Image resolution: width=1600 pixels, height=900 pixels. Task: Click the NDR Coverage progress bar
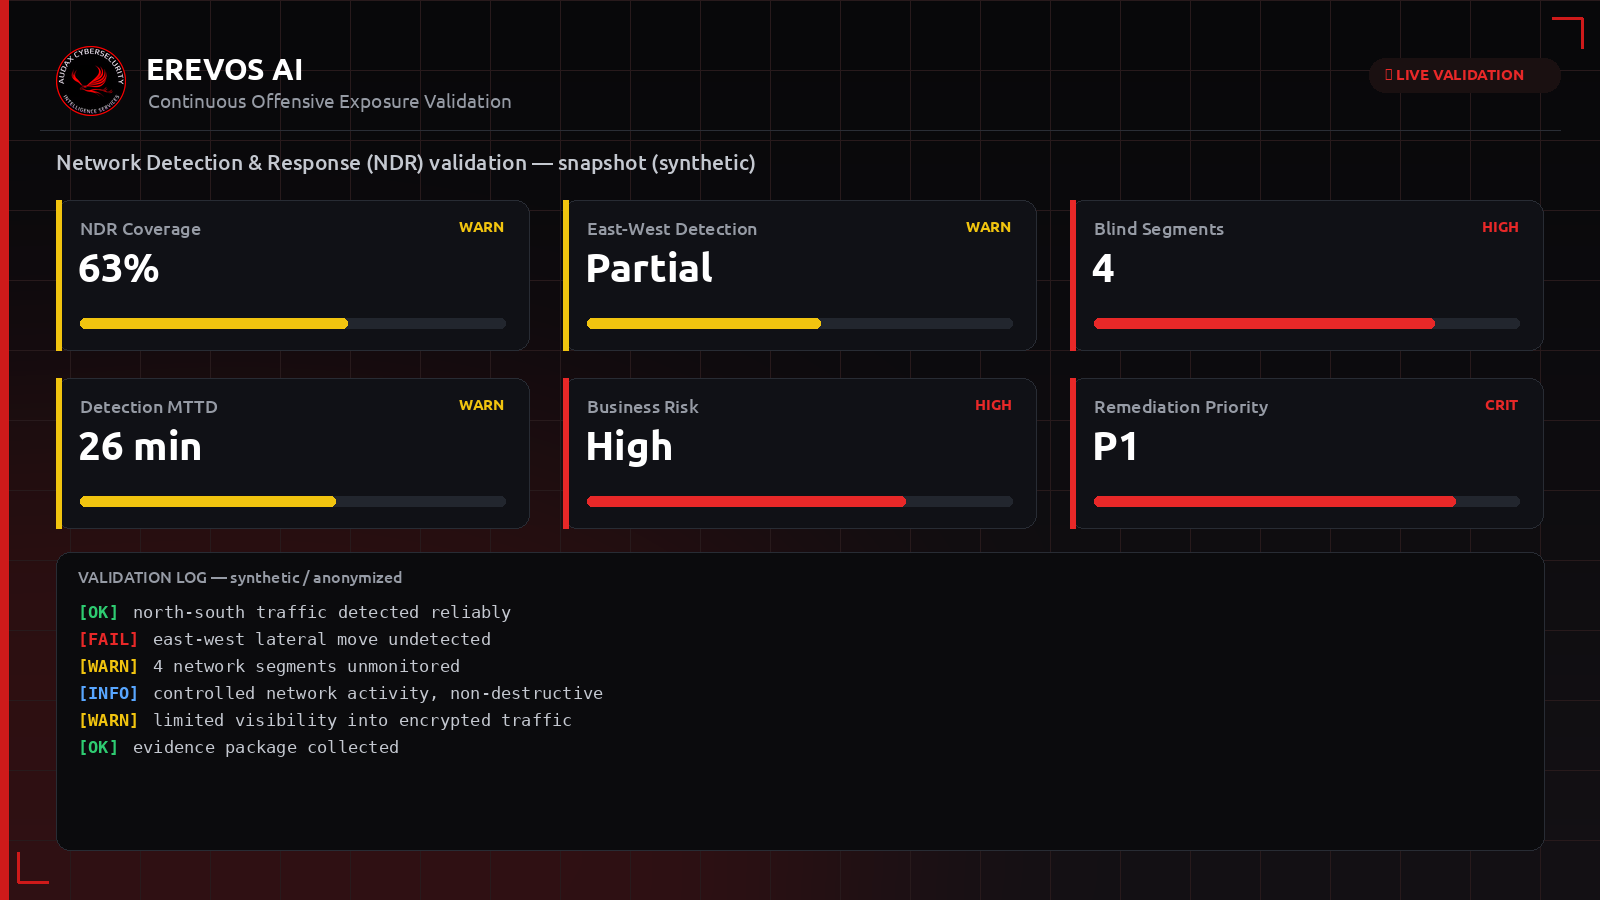(x=293, y=323)
